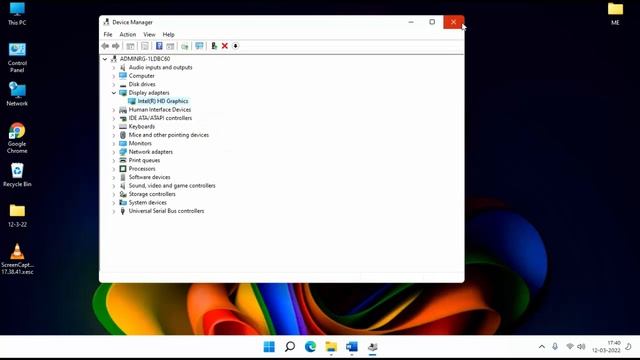Click the Scan for hardware changes monitor icon
Screen dimensions: 640x360
point(199,46)
